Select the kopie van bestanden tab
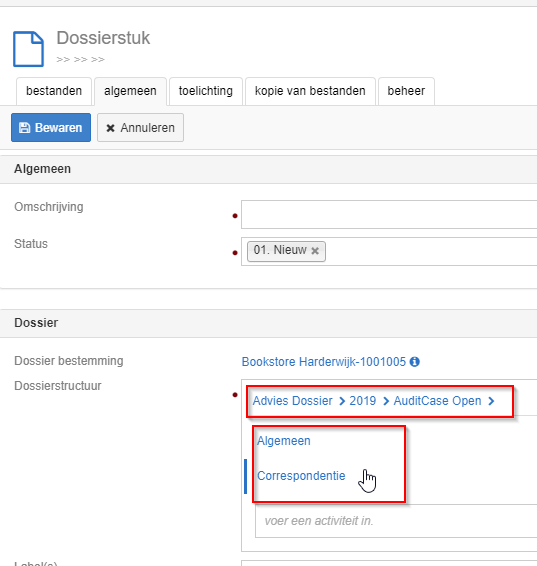 [310, 91]
